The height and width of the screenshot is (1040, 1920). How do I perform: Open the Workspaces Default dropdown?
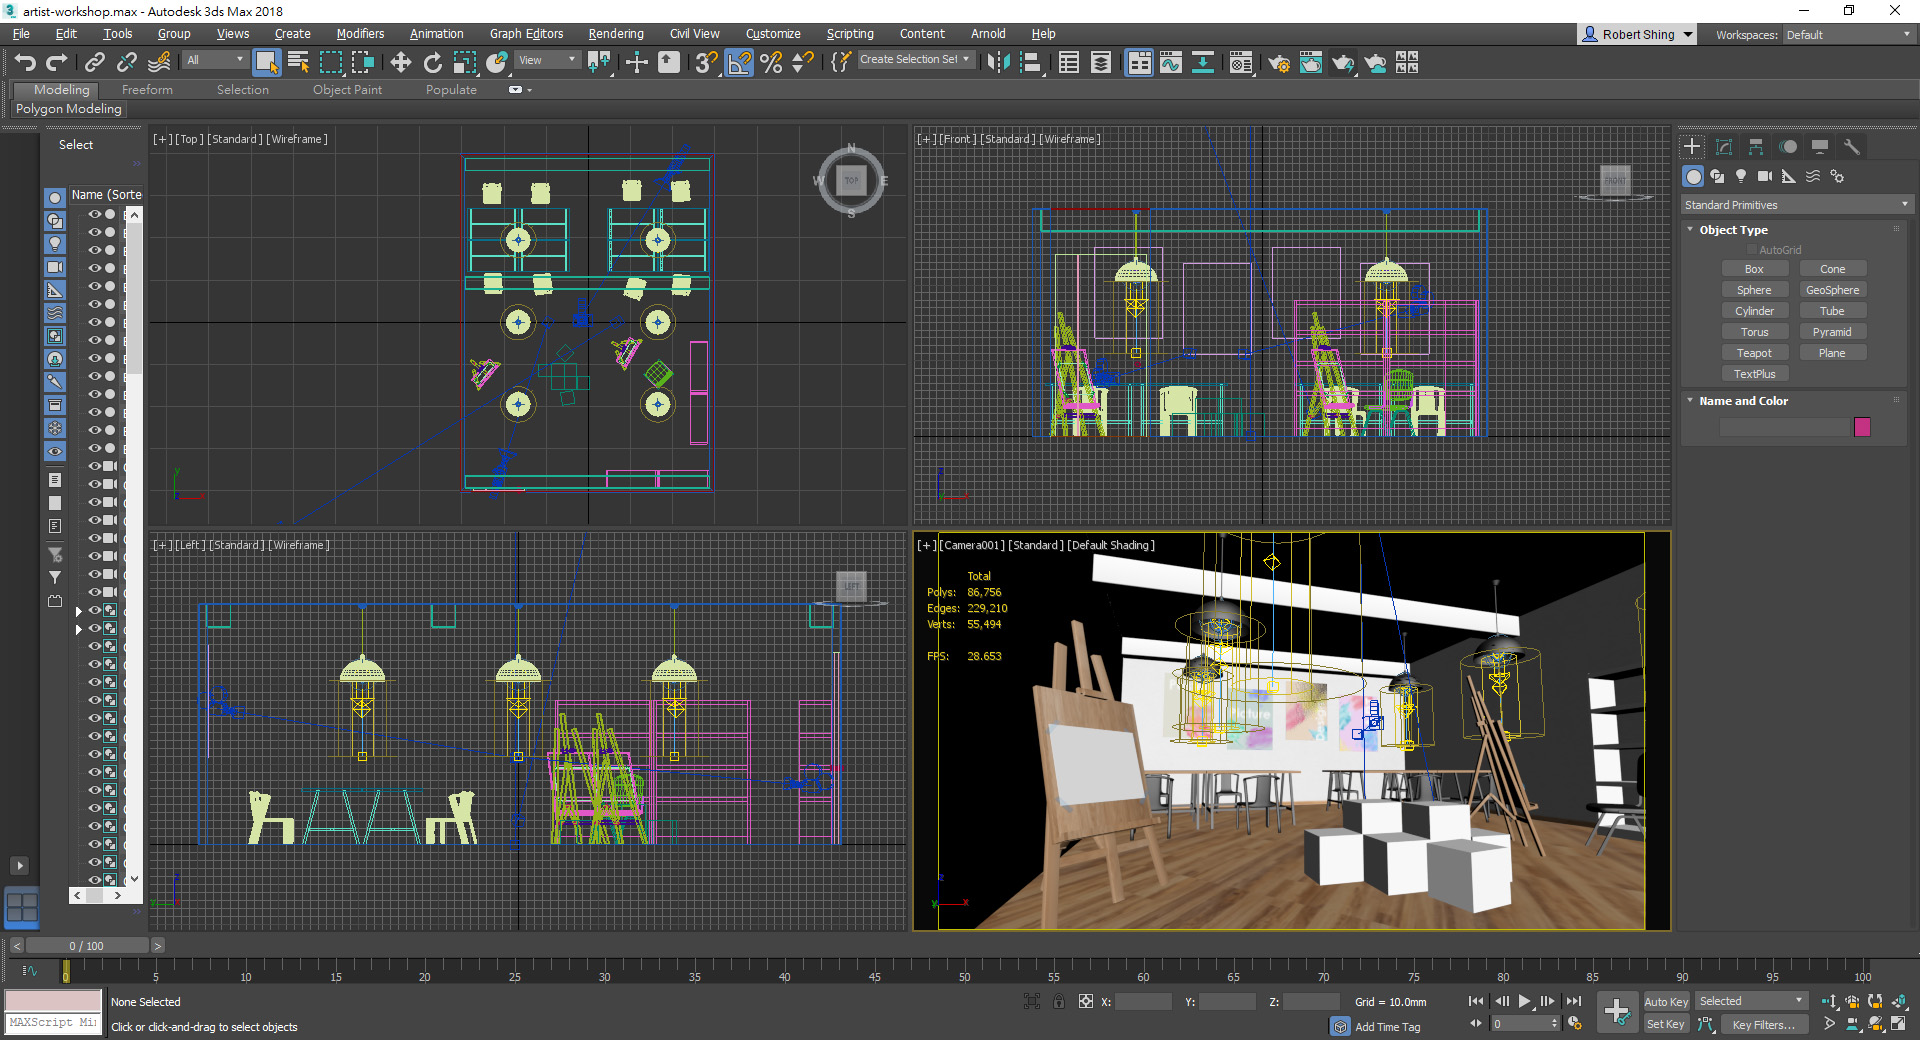pos(1848,35)
